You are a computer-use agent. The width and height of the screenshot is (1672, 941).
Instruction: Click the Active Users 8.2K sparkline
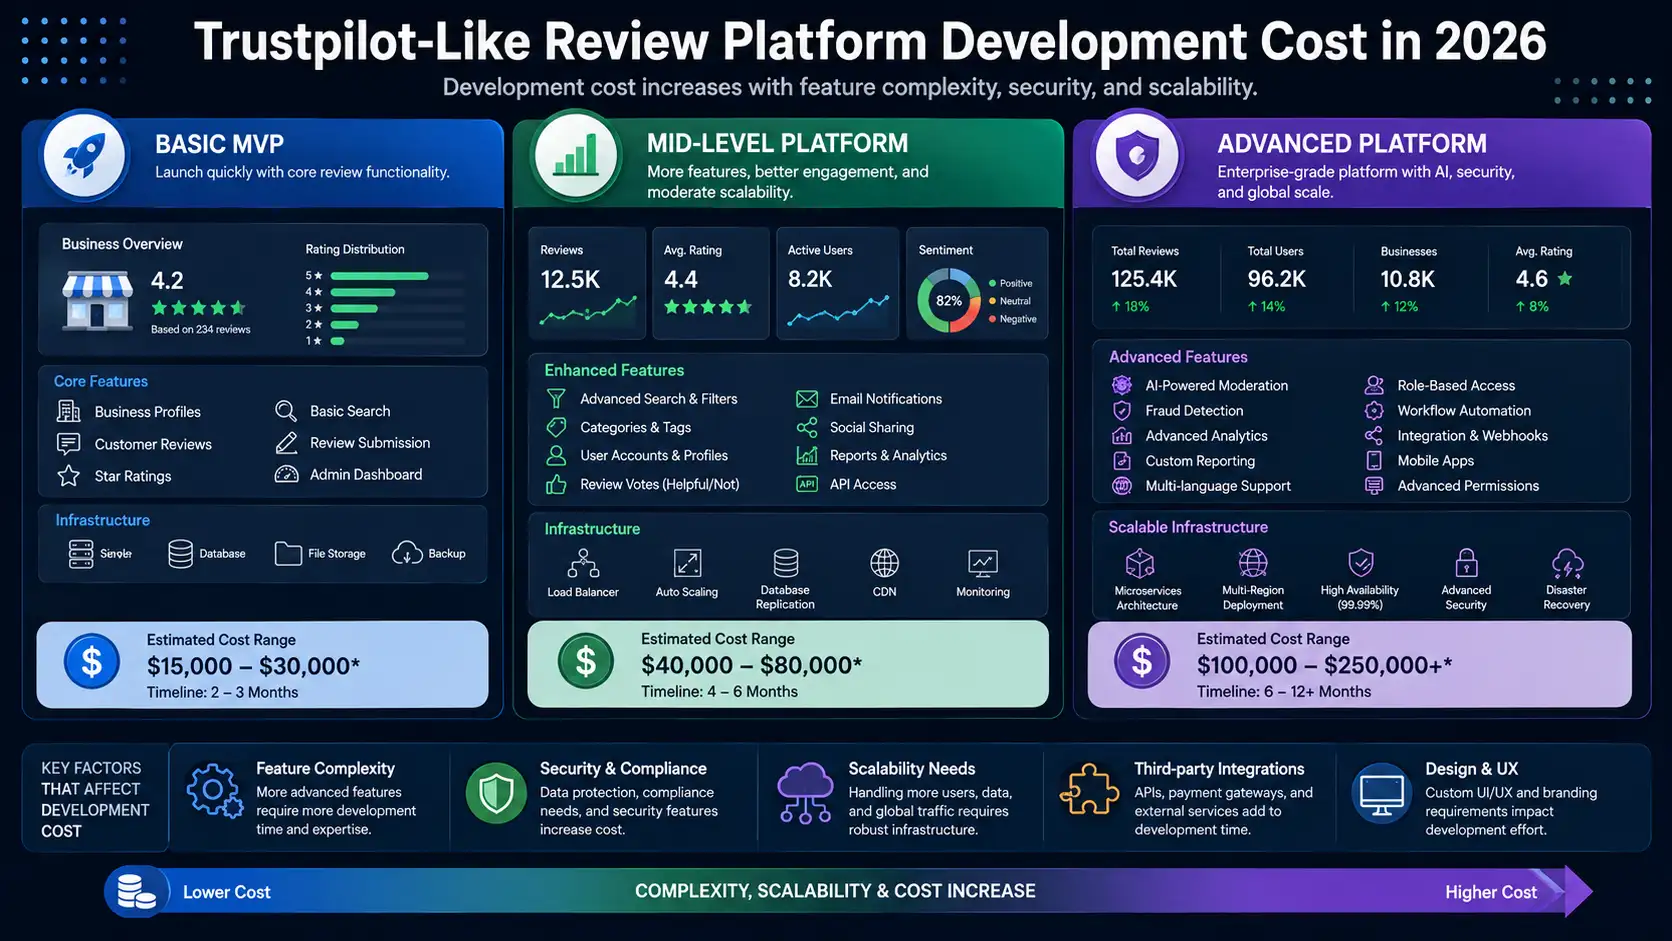click(x=838, y=311)
